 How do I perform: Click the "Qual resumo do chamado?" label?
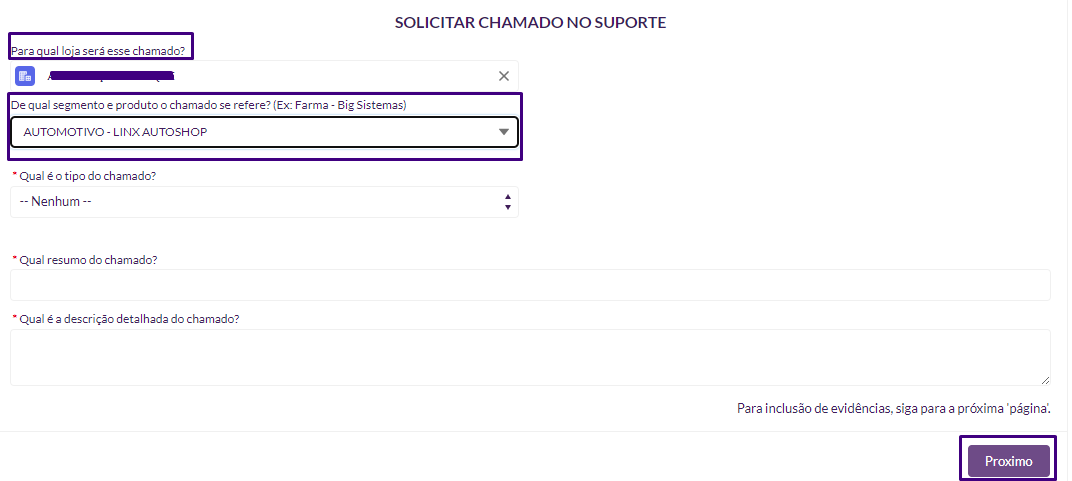click(x=88, y=260)
